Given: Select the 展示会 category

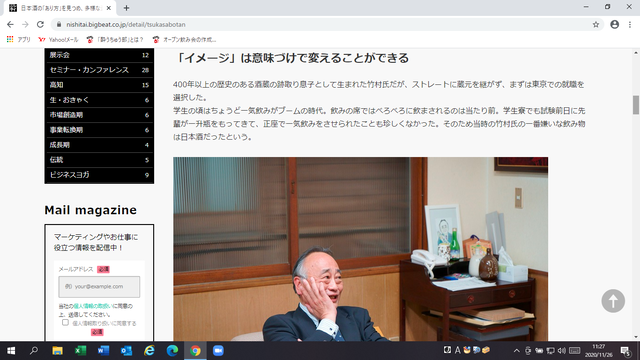Looking at the screenshot, I should tap(99, 55).
